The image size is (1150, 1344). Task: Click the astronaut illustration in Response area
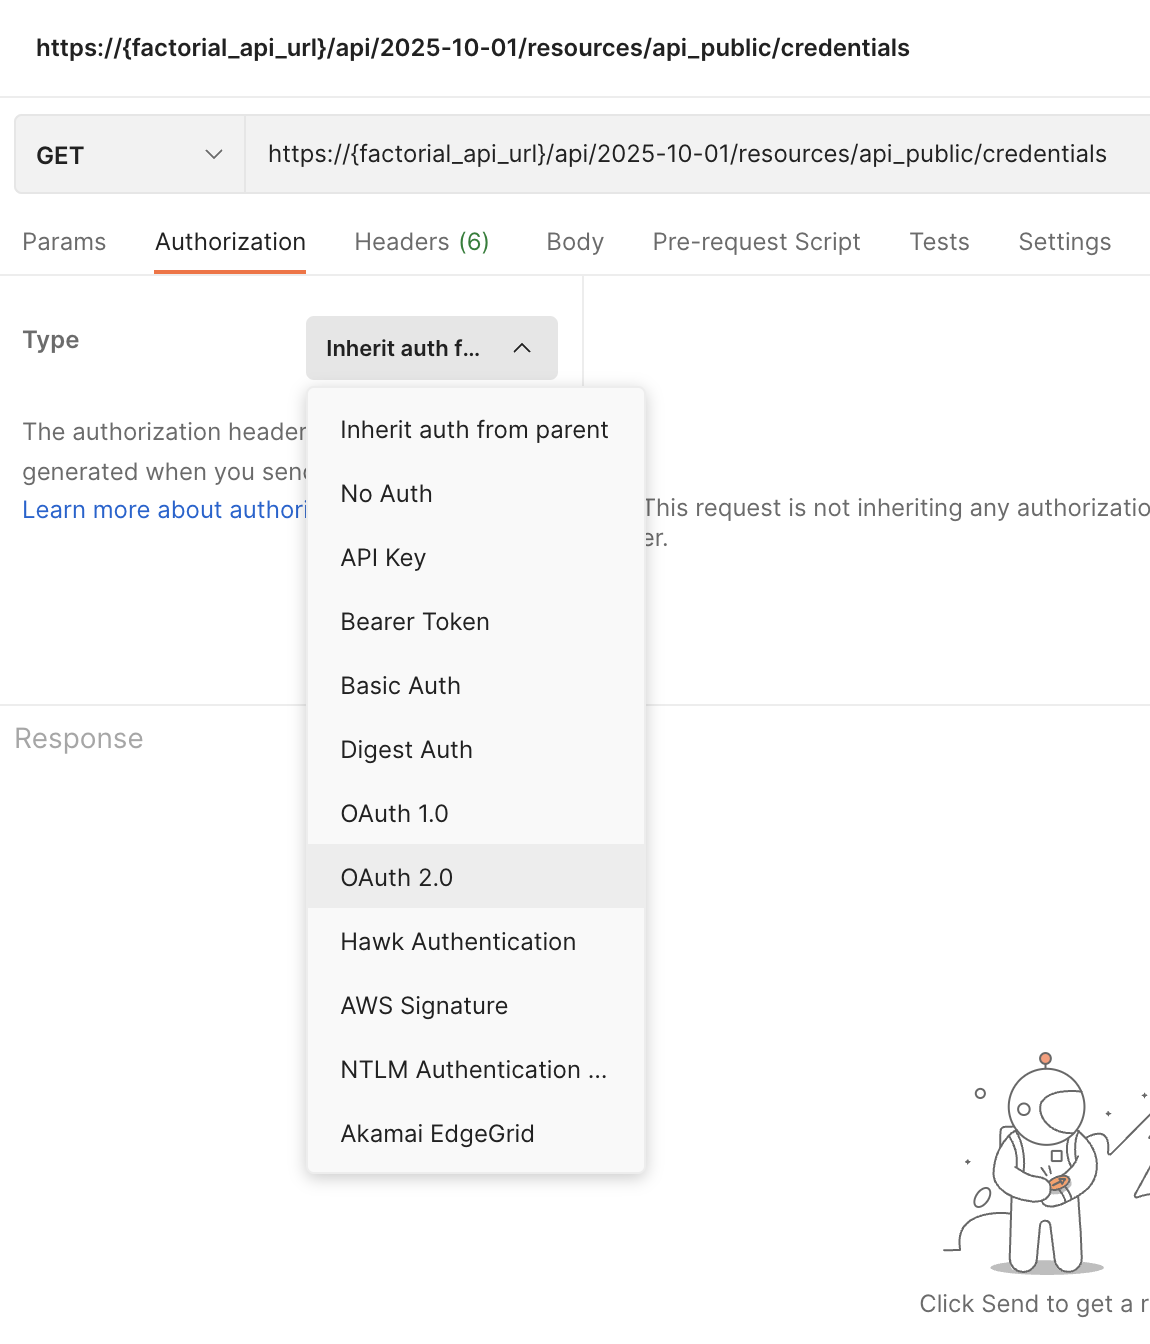[x=1046, y=1163]
